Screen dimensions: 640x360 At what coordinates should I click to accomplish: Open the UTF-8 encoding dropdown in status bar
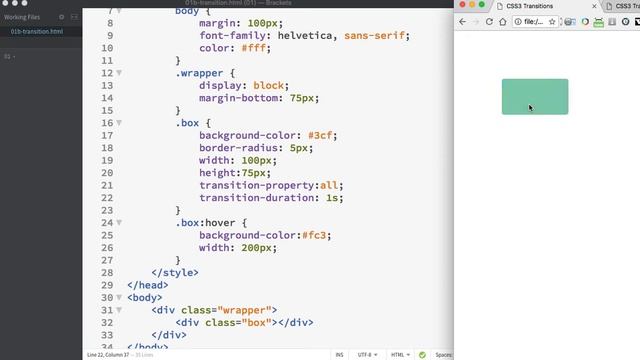point(367,355)
